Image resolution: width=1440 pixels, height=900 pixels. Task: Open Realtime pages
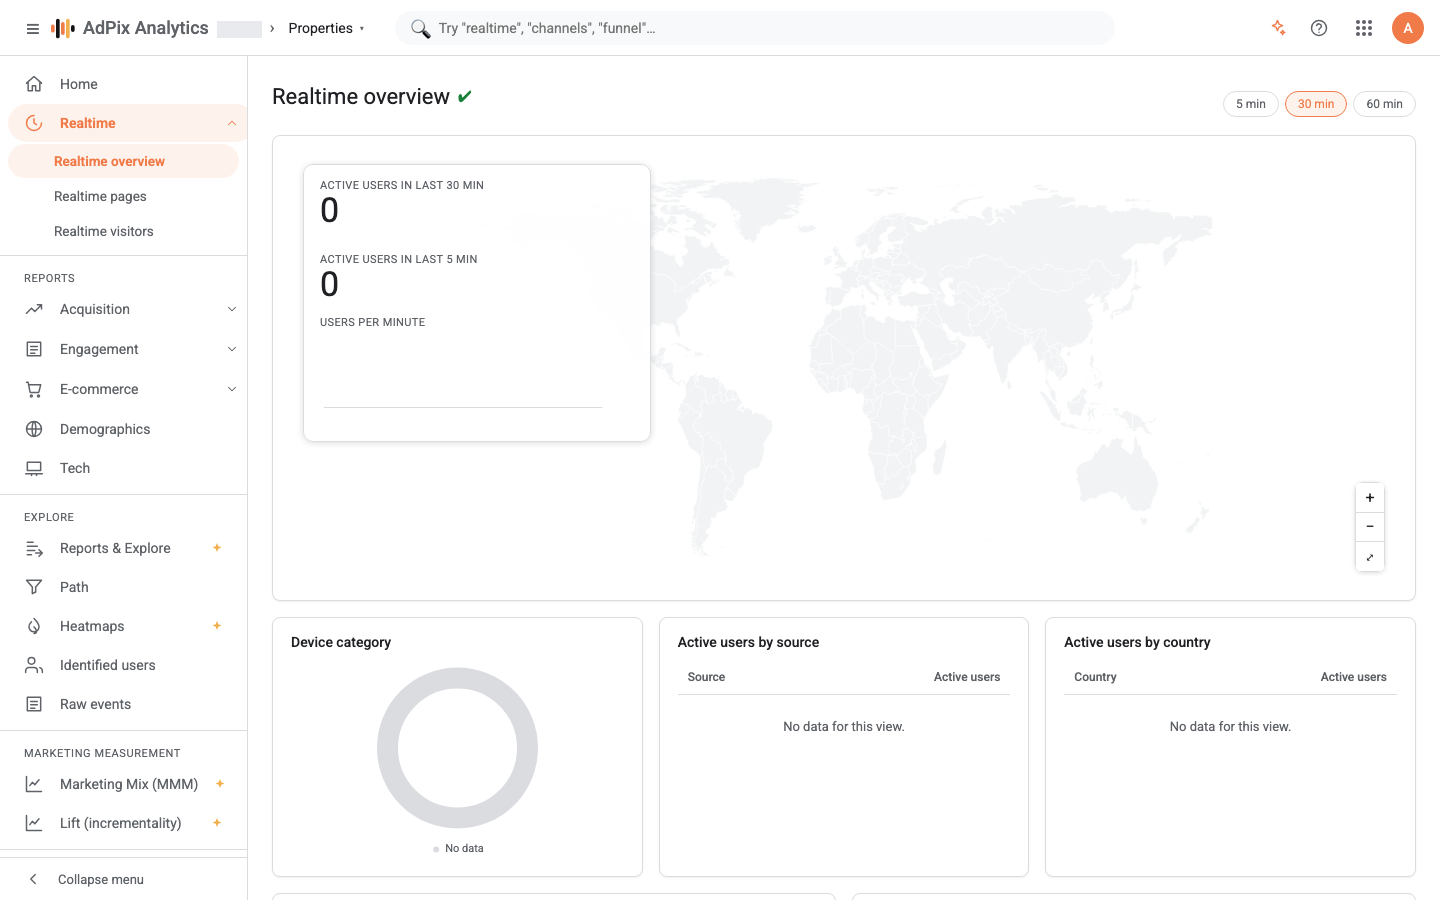pos(124,196)
